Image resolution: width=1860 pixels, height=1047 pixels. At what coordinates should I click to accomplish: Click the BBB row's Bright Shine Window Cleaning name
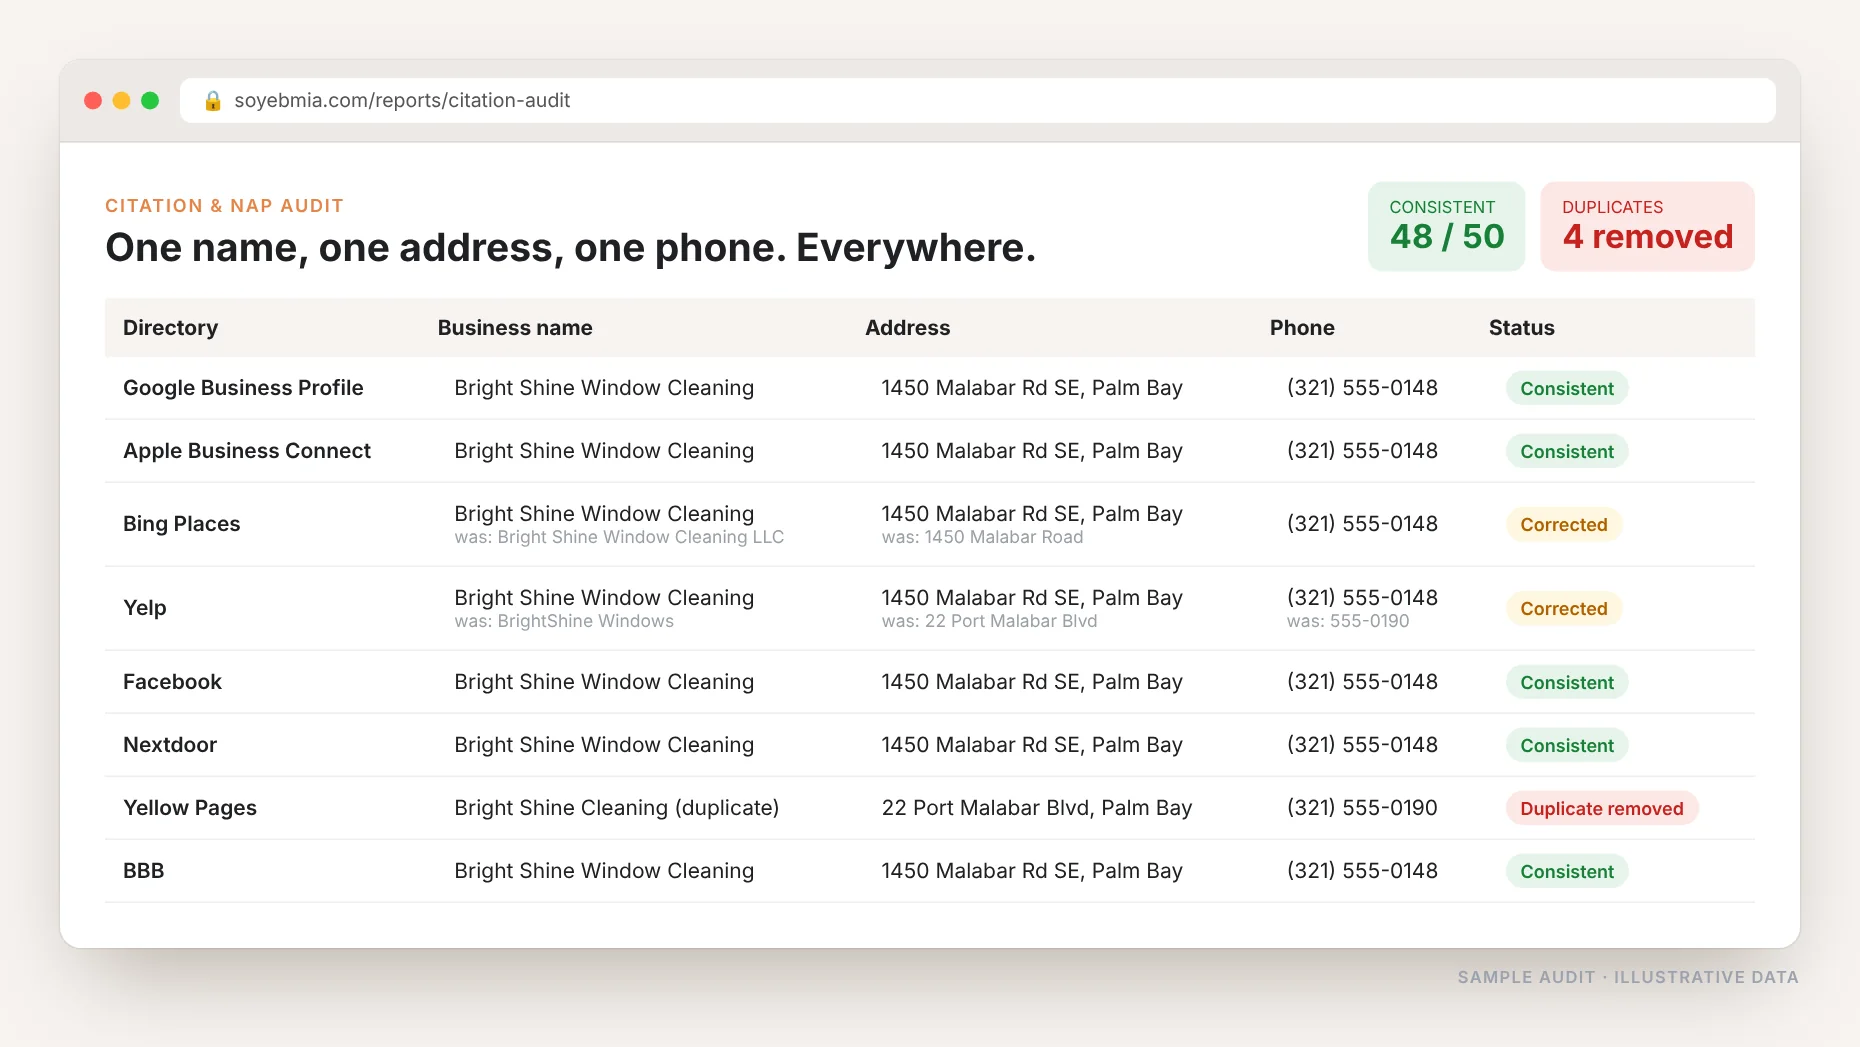604,871
